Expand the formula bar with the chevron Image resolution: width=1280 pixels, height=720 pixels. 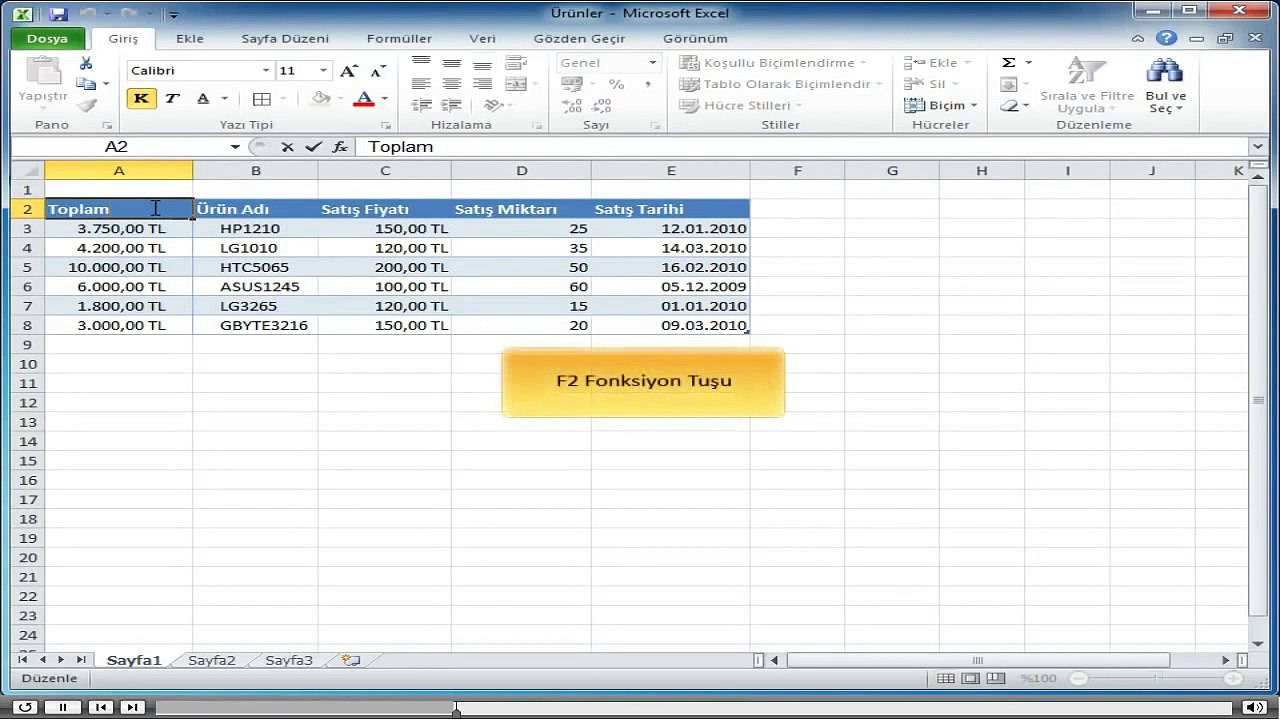tap(1258, 147)
